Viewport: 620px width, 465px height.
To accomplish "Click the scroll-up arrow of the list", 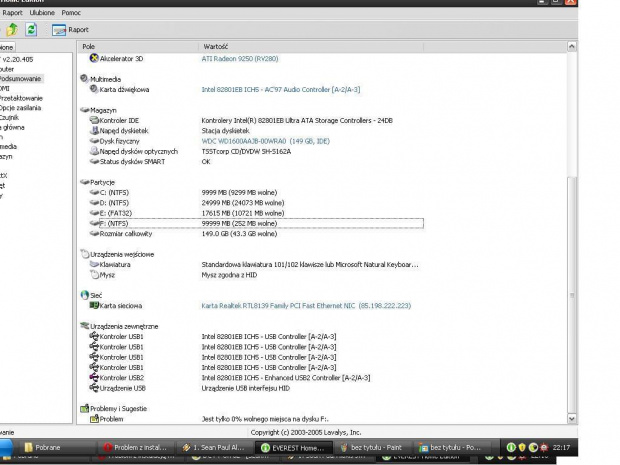I will [x=571, y=47].
